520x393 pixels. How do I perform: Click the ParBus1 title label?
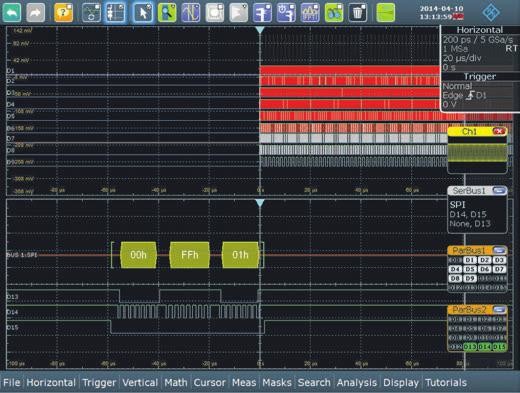click(x=468, y=250)
